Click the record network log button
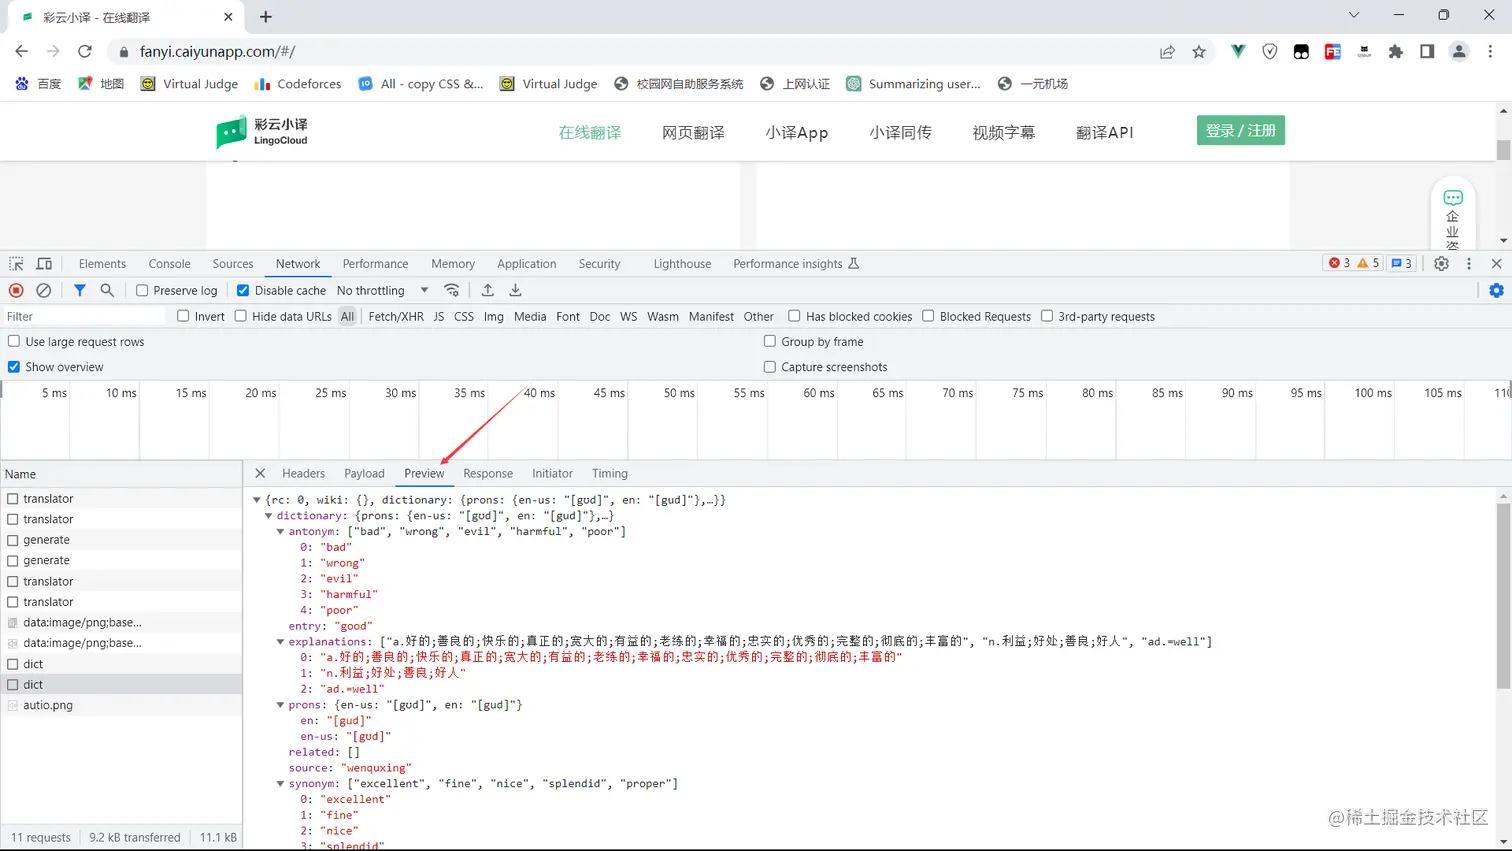1512x851 pixels. click(x=16, y=290)
